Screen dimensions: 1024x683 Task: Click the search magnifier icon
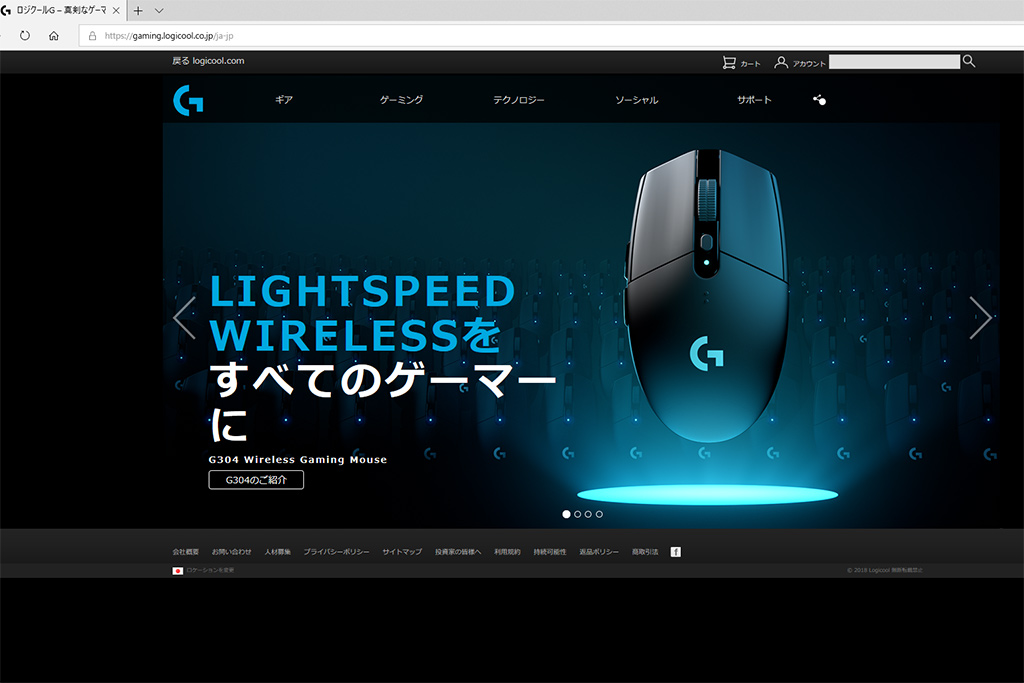point(969,61)
